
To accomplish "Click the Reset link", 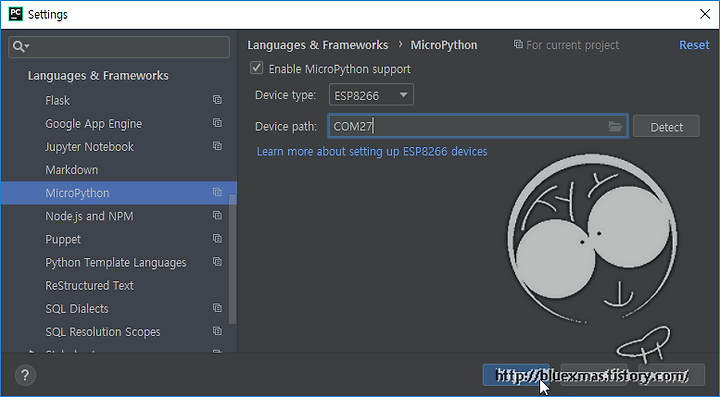I will (x=694, y=45).
